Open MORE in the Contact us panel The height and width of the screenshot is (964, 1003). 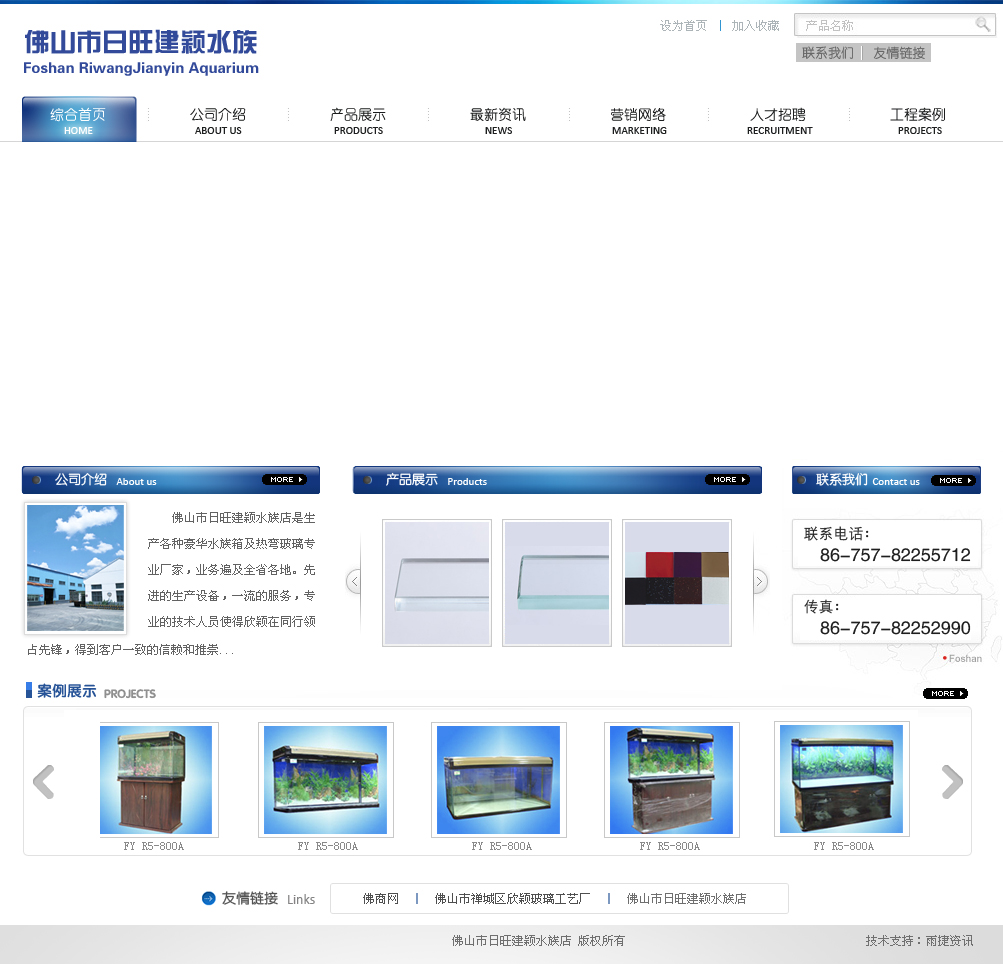953,481
